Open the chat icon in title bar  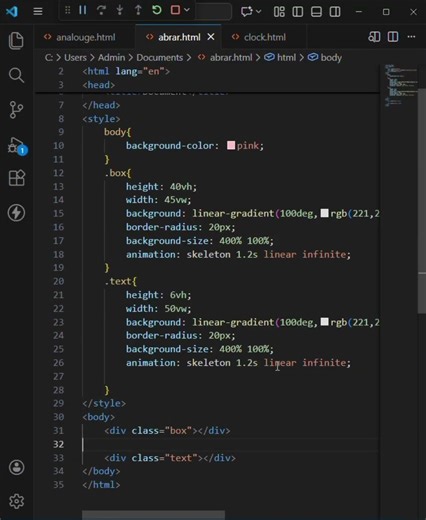click(247, 12)
